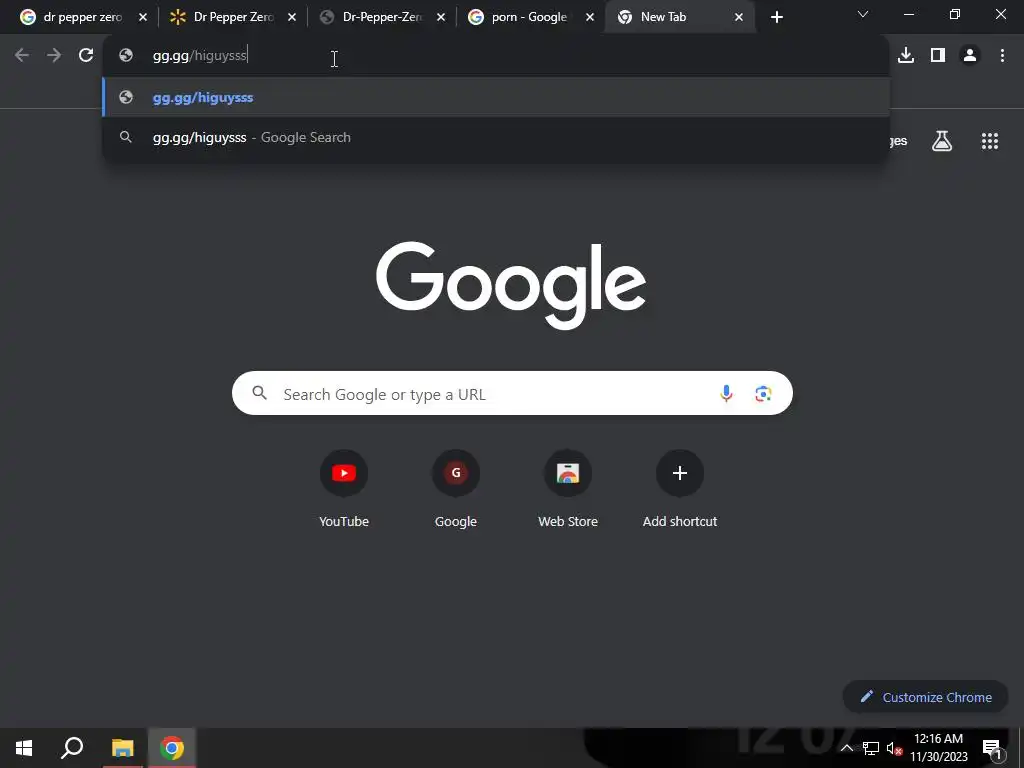Viewport: 1024px width, 768px height.
Task: Search by image with Google Lens
Action: 763,393
